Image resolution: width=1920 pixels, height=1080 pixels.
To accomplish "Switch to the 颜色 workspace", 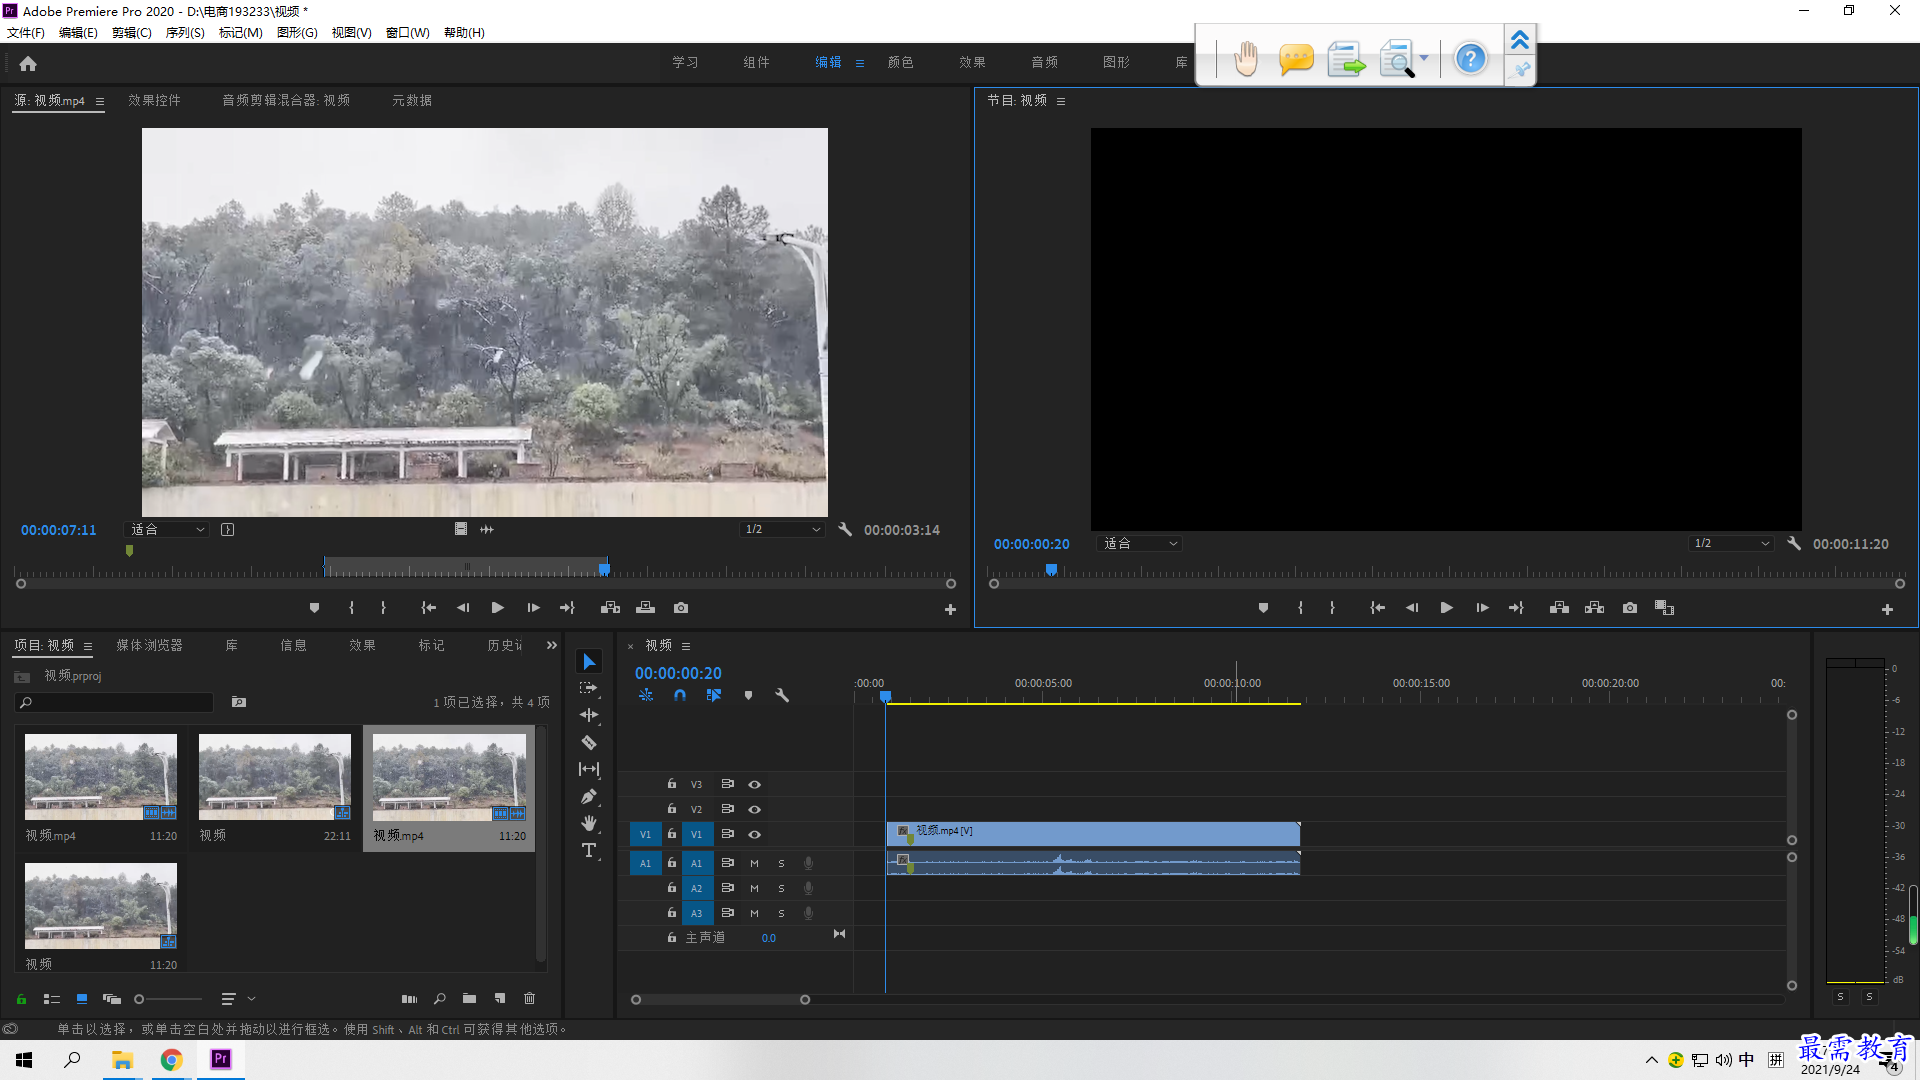I will pyautogui.click(x=900, y=62).
